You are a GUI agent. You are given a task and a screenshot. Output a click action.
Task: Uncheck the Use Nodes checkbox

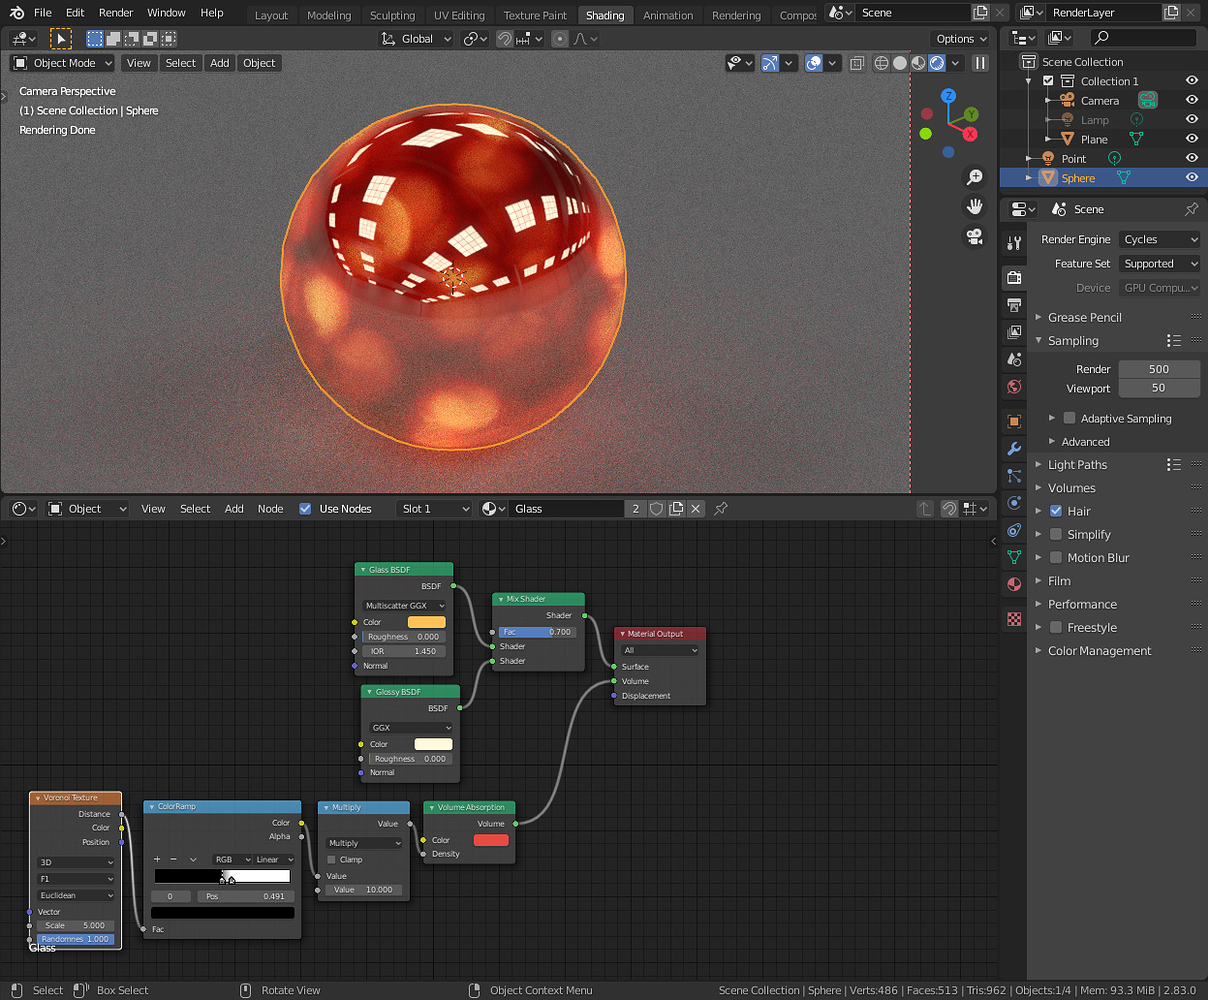(305, 508)
